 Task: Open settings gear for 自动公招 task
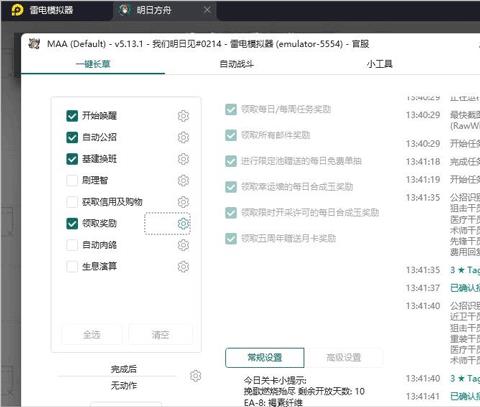pos(183,137)
